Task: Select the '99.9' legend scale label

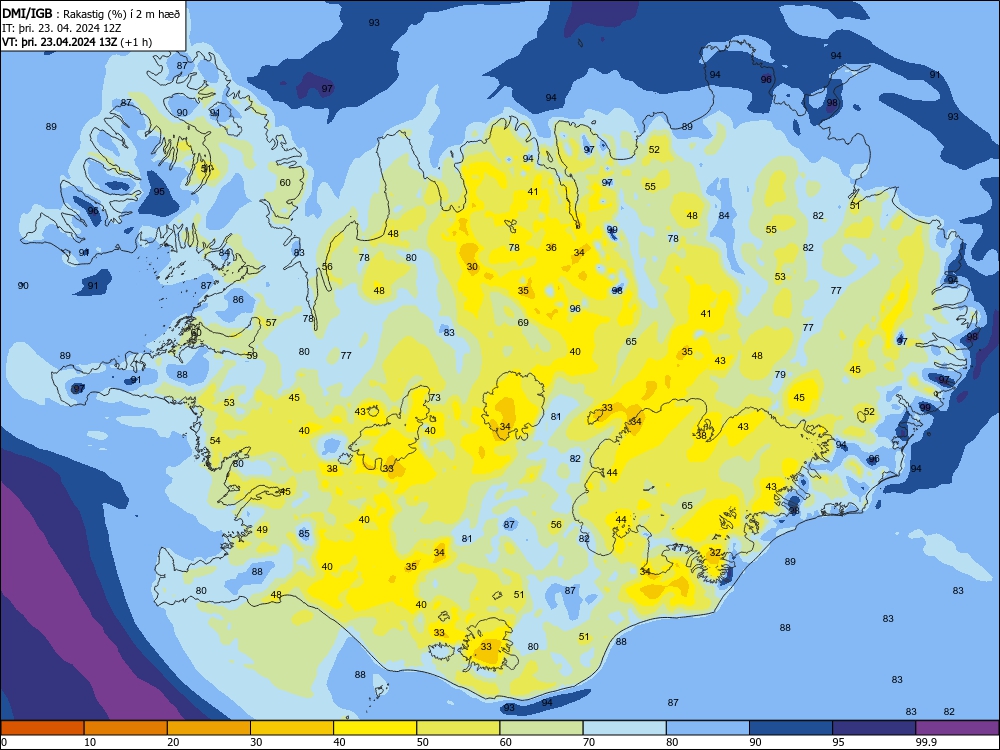Action: pos(926,742)
